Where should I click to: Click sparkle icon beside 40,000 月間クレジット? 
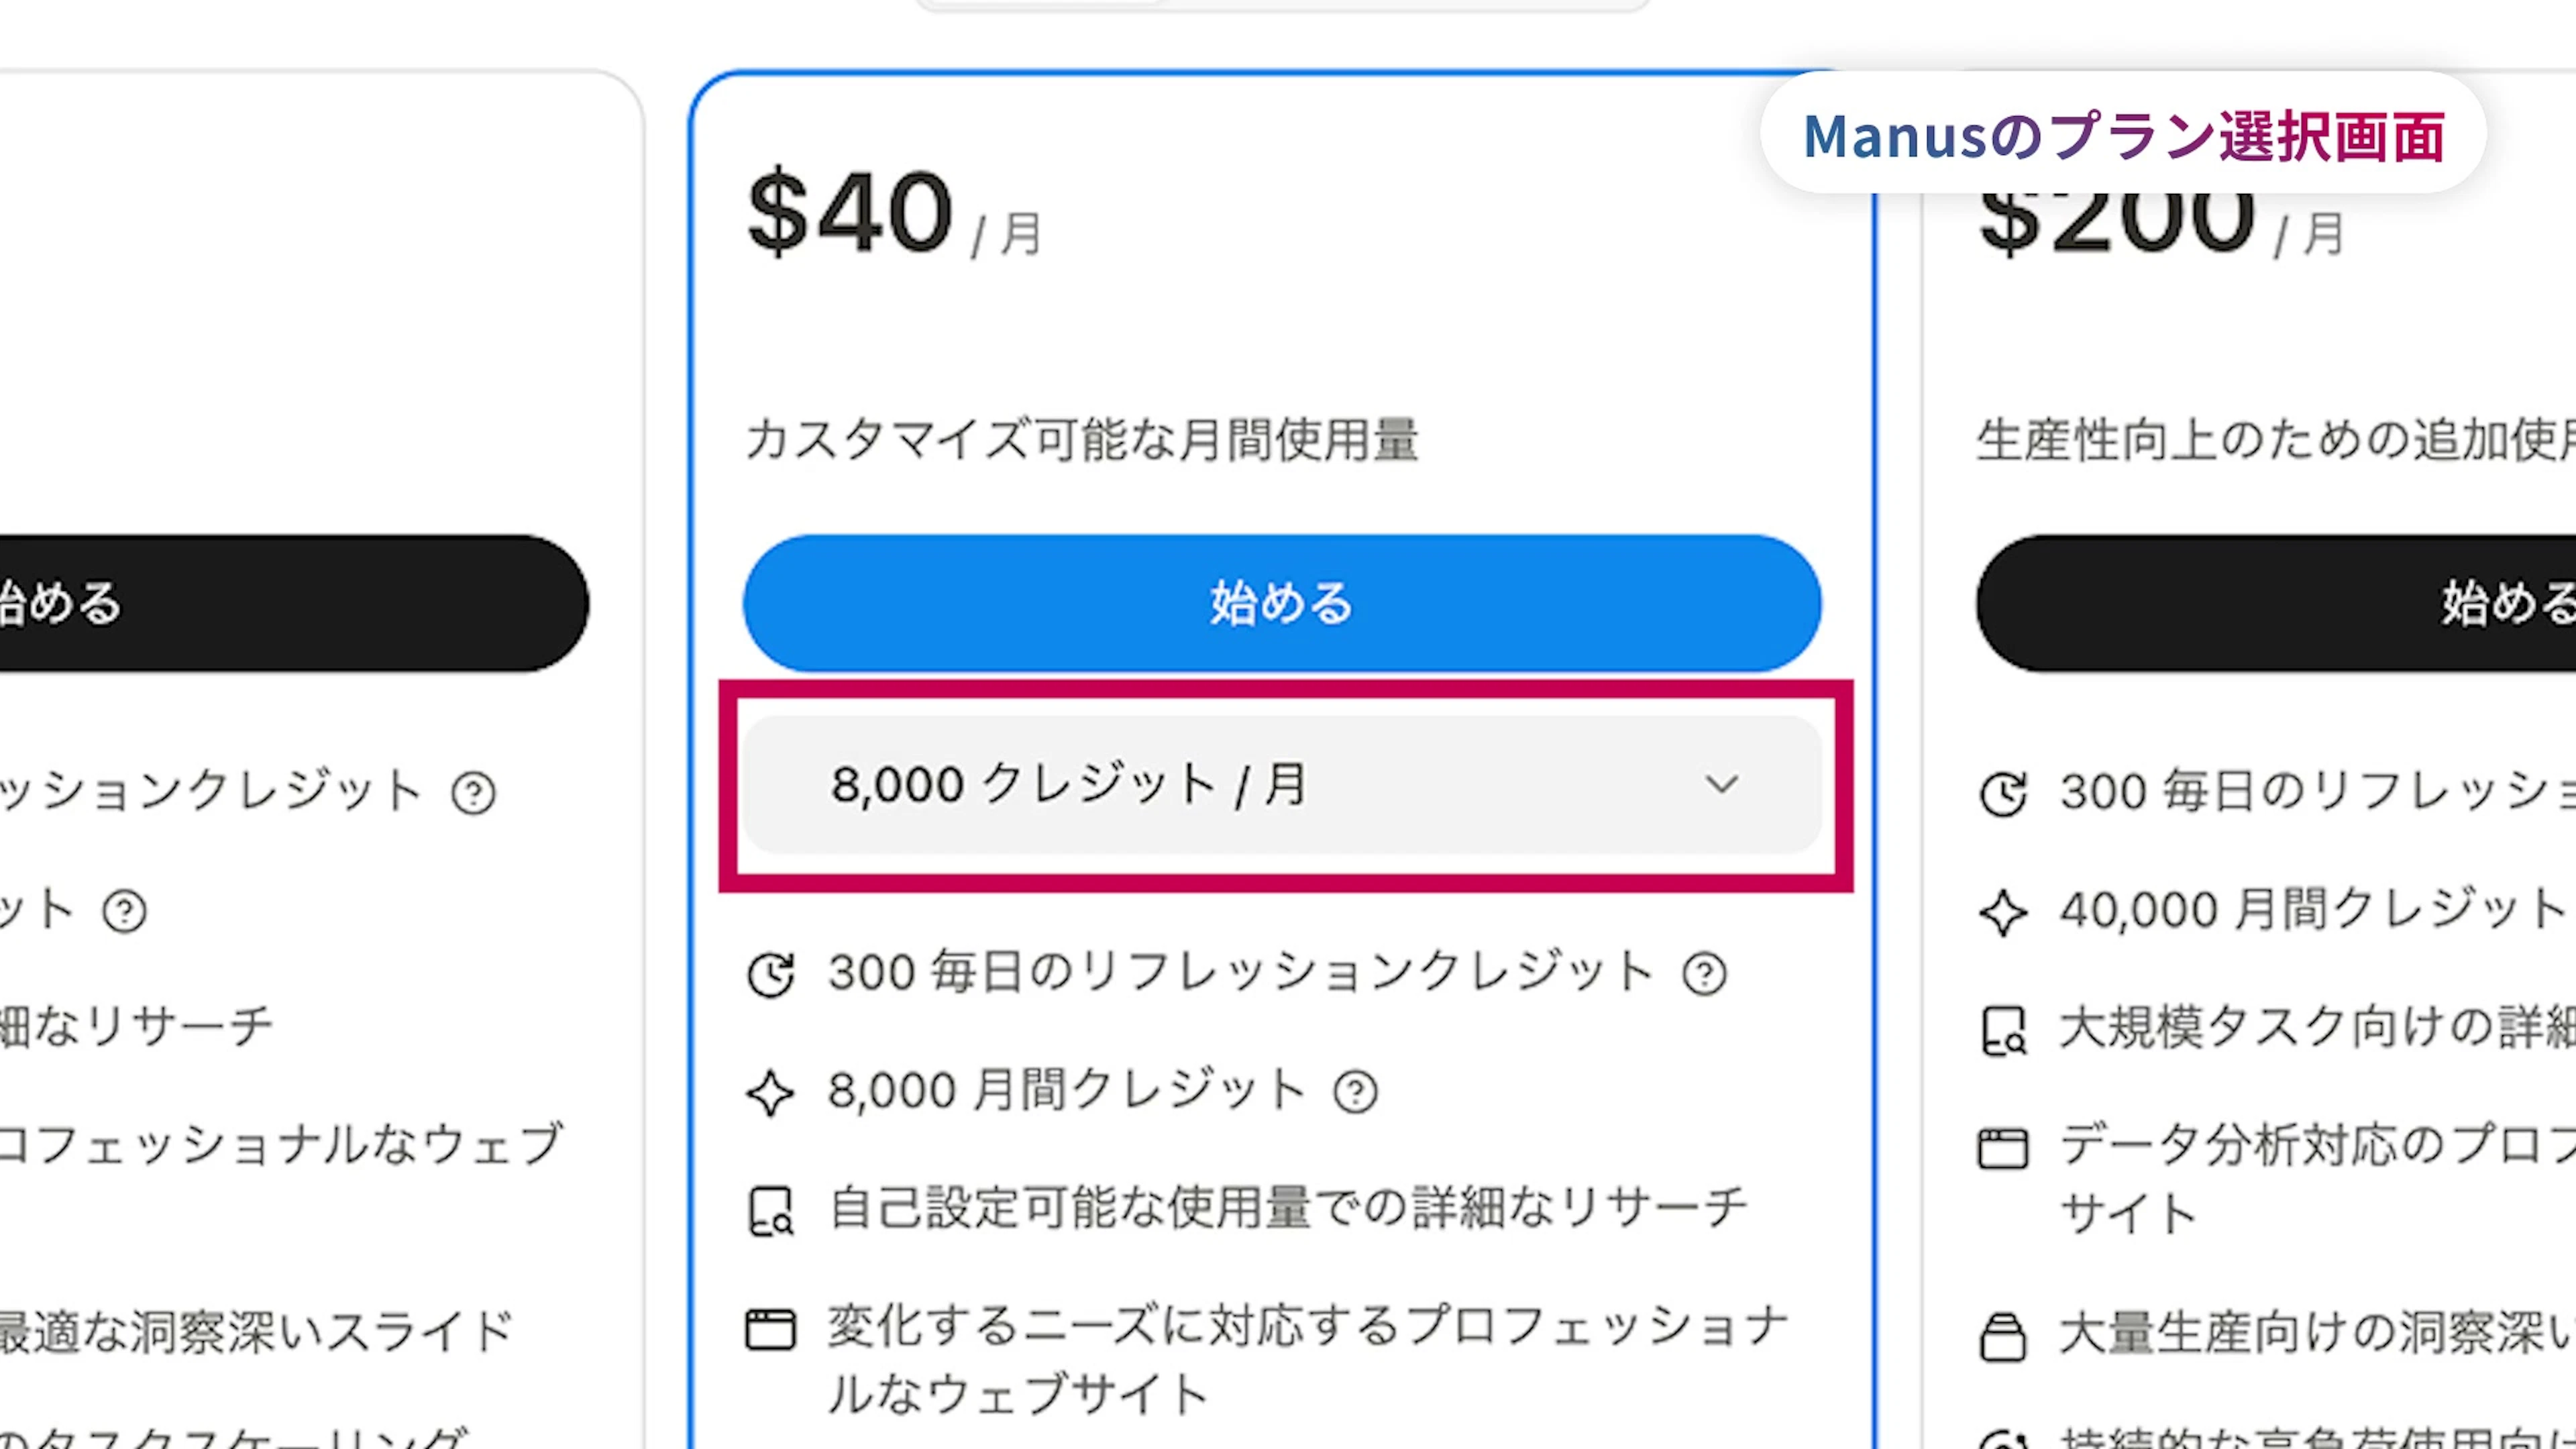coord(2003,913)
